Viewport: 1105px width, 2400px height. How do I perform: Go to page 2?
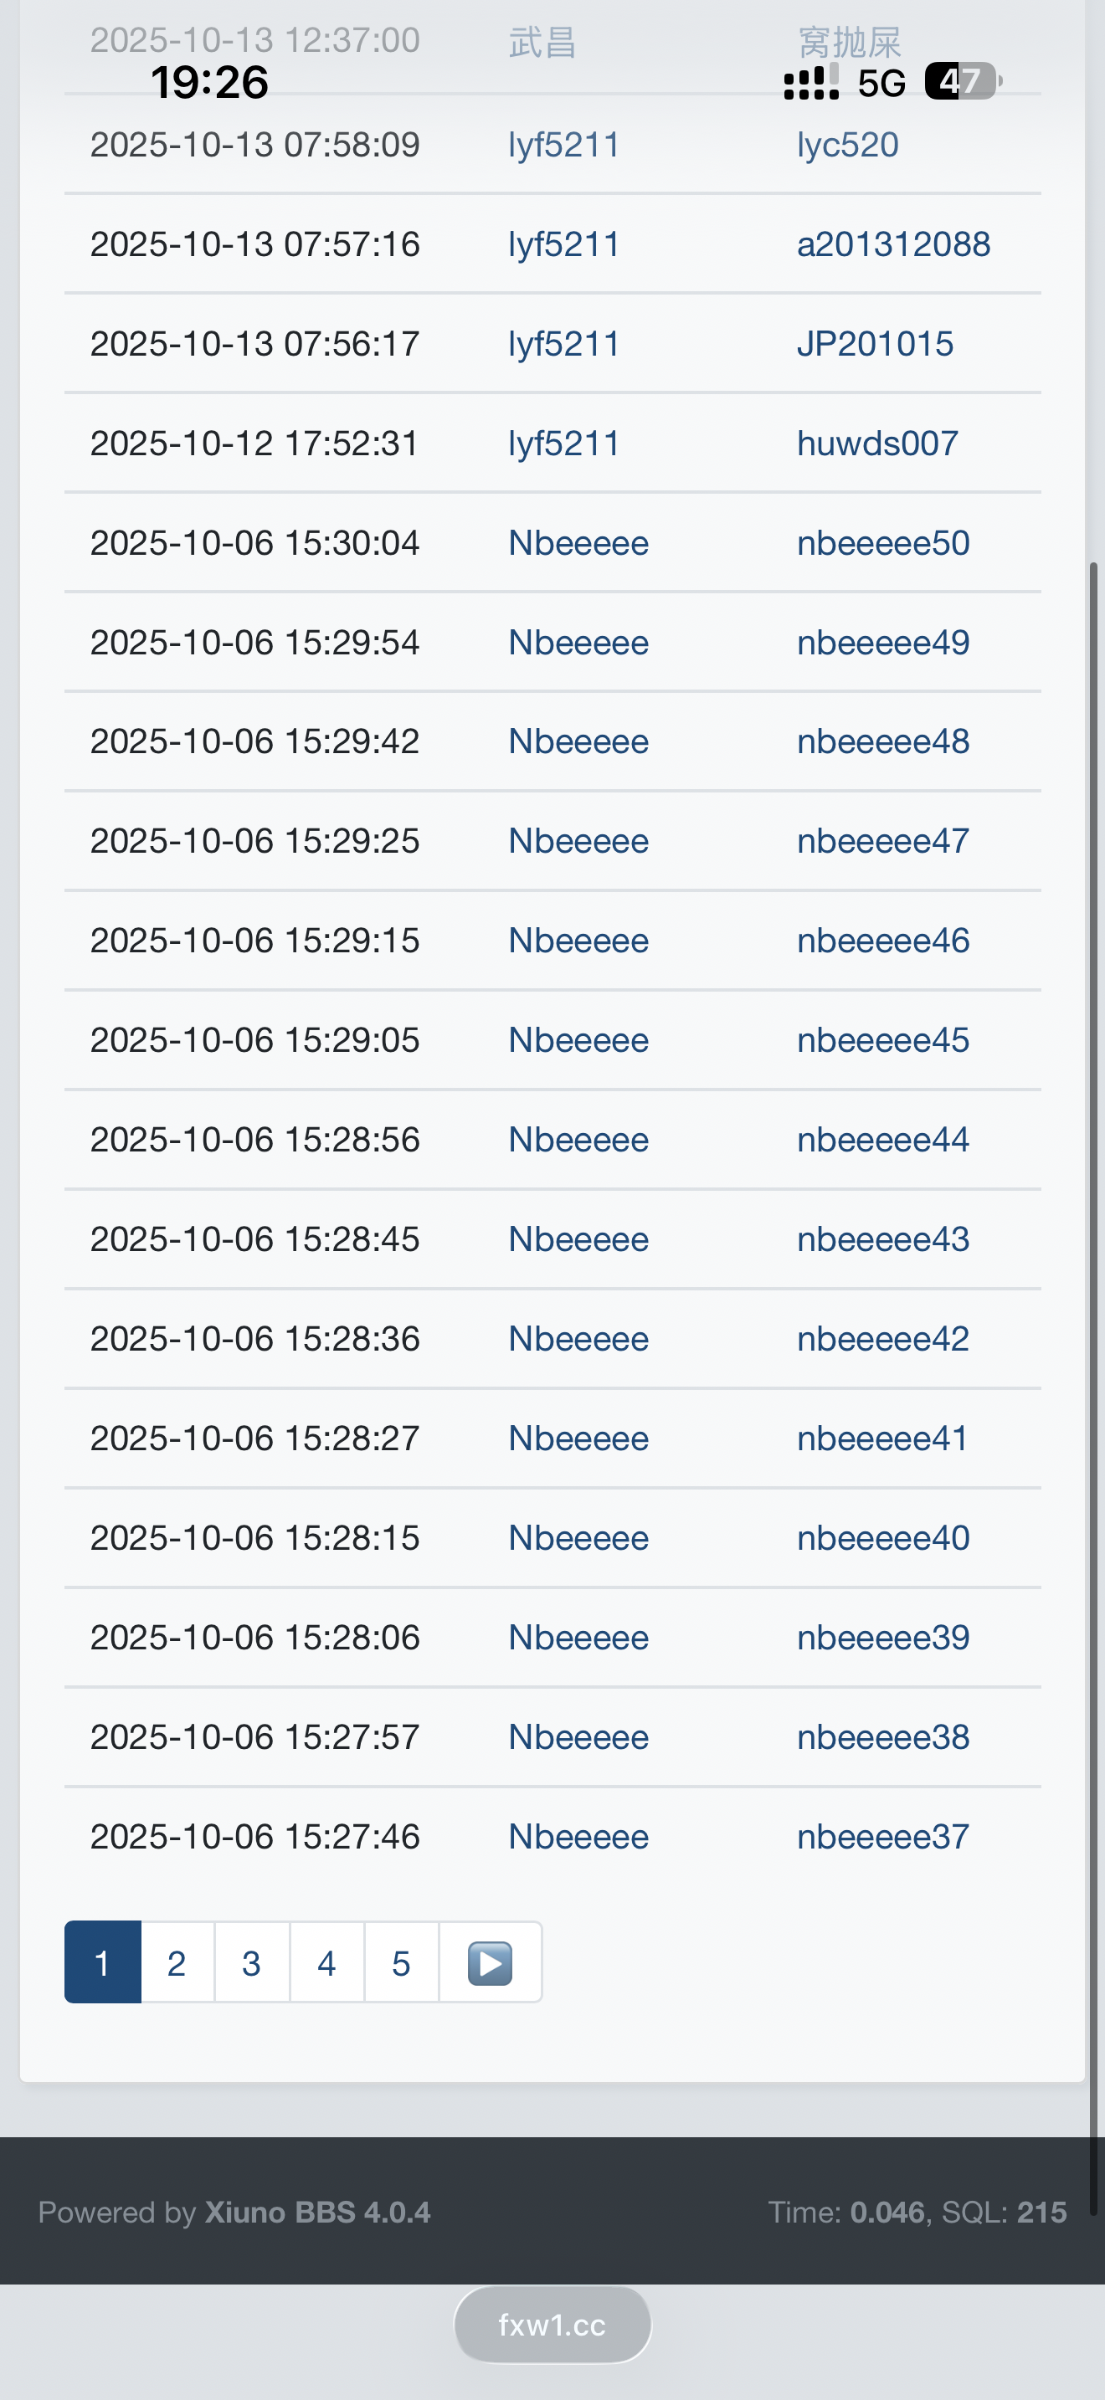tap(177, 1963)
